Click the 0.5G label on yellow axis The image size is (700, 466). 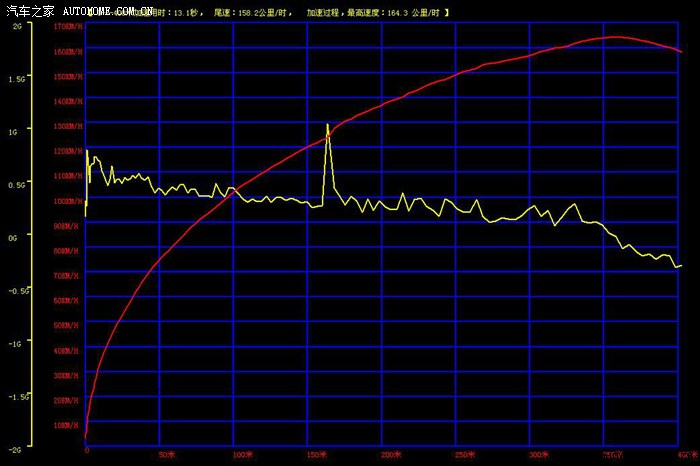coord(16,184)
